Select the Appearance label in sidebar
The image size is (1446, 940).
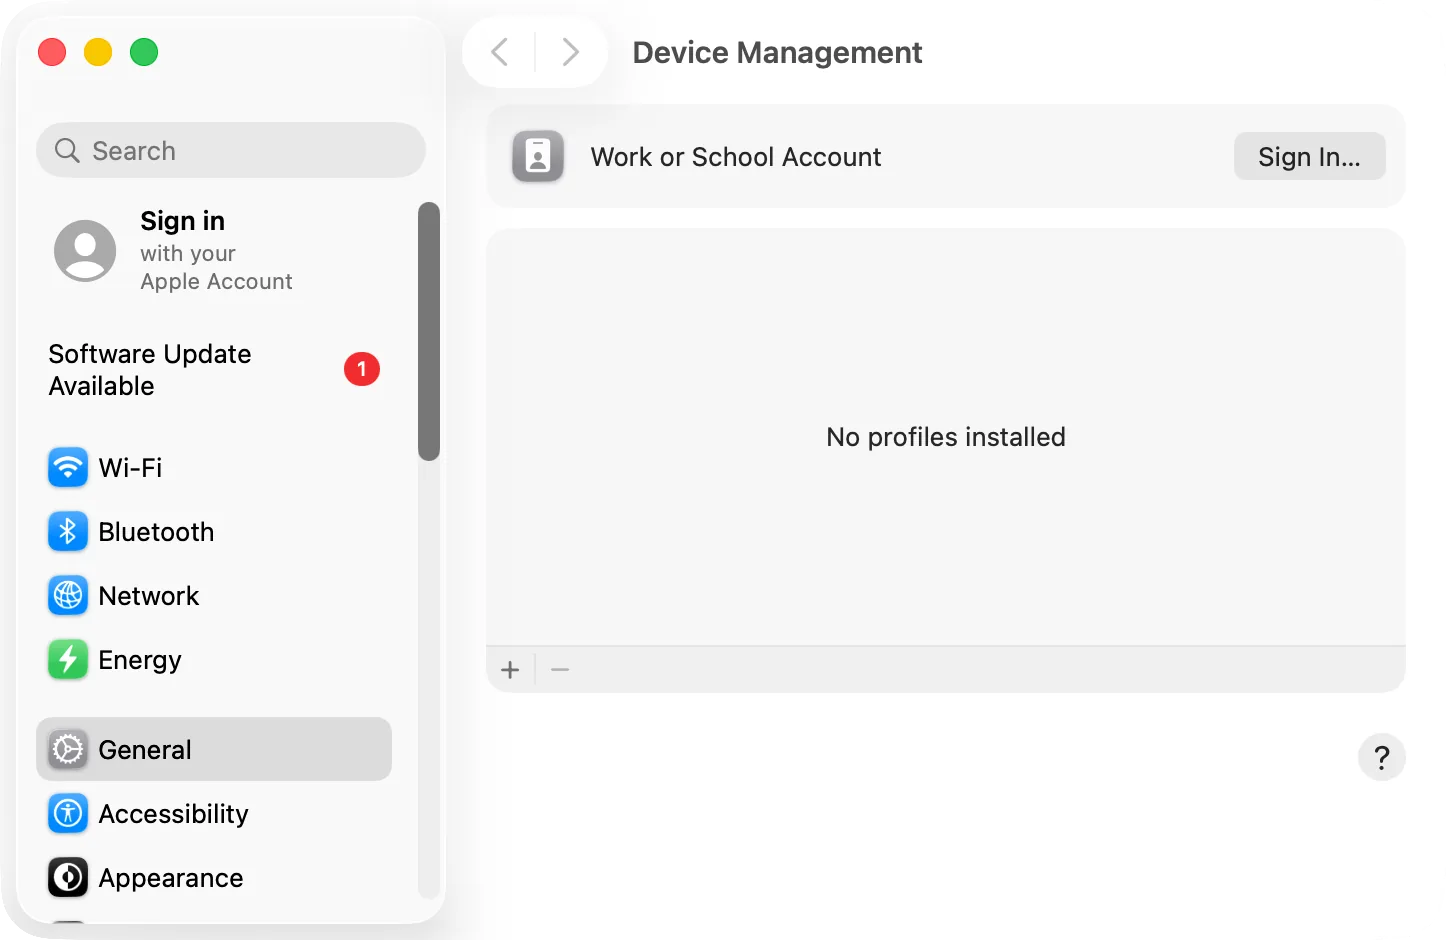[171, 878]
